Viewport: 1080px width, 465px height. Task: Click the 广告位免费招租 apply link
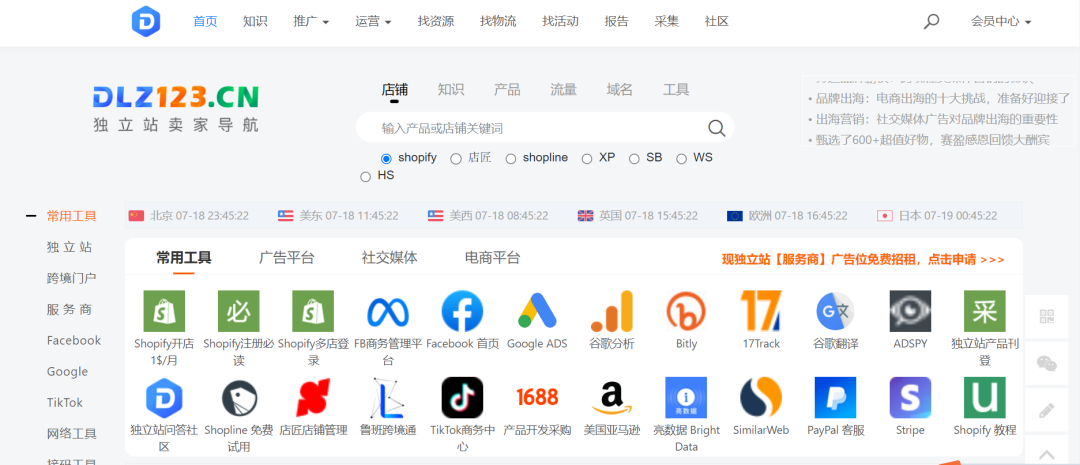863,260
